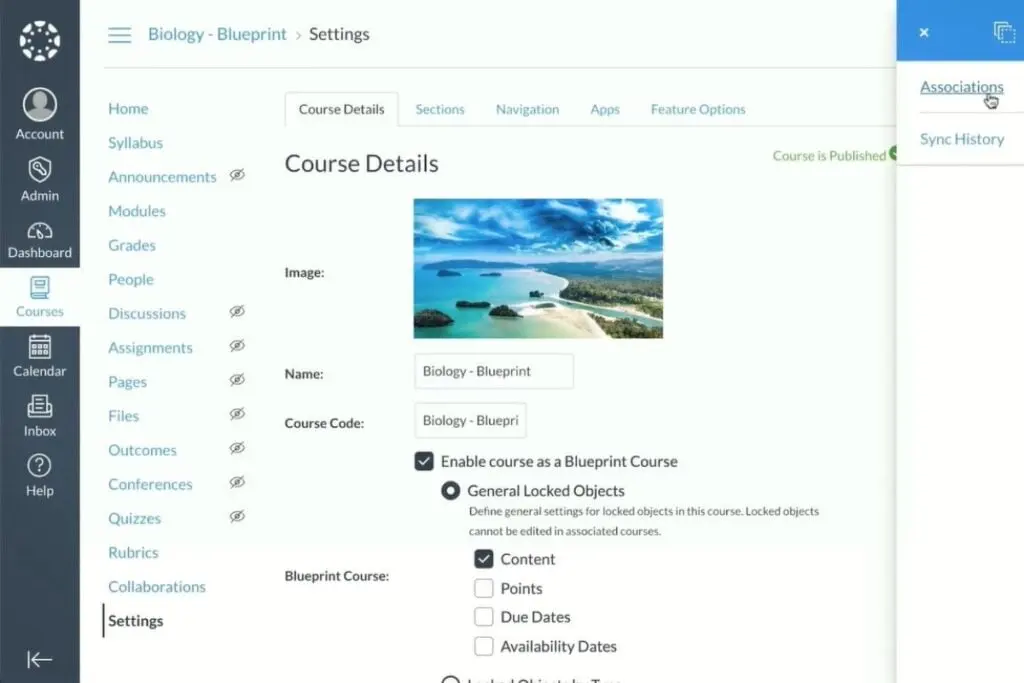Open the Calendar icon

40,347
